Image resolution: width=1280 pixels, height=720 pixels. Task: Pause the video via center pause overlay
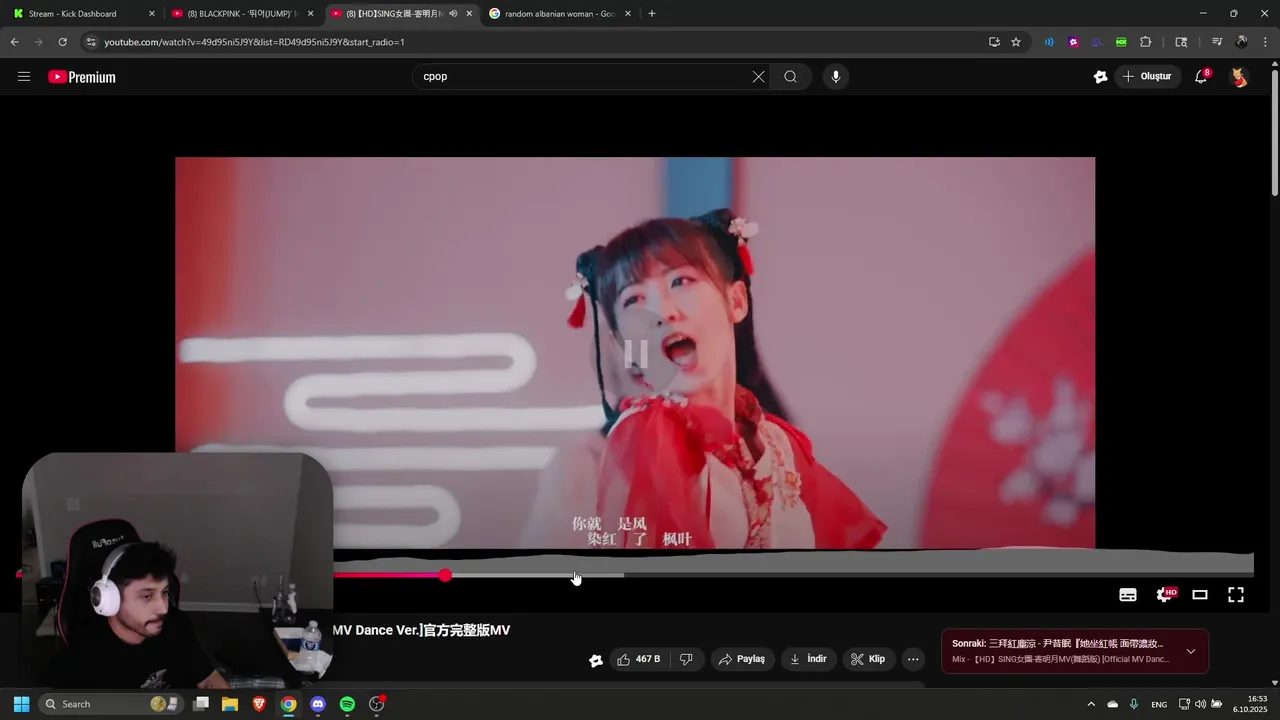pyautogui.click(x=636, y=354)
